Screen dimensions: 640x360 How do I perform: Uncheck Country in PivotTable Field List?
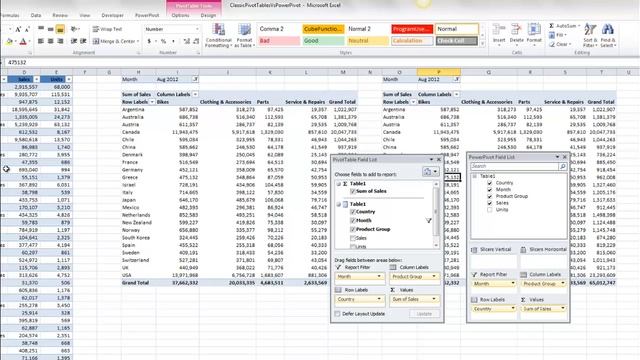tap(353, 212)
